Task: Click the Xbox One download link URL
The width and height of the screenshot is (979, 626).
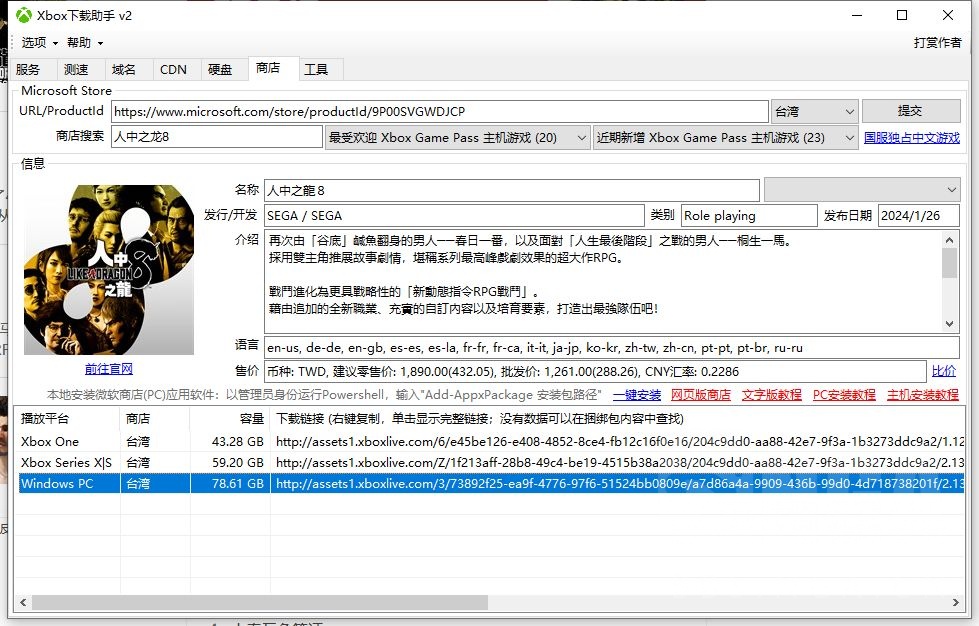Action: [619, 442]
